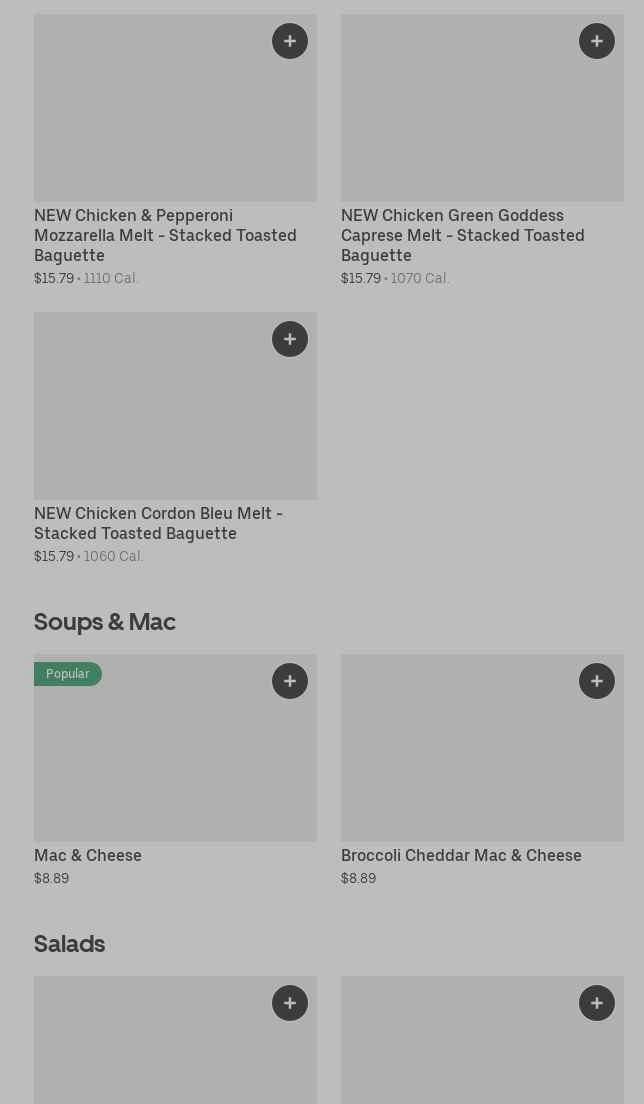Image resolution: width=644 pixels, height=1104 pixels.
Task: Add Chicken Green Goddess Caprese Melt to cart
Action: [x=597, y=41]
